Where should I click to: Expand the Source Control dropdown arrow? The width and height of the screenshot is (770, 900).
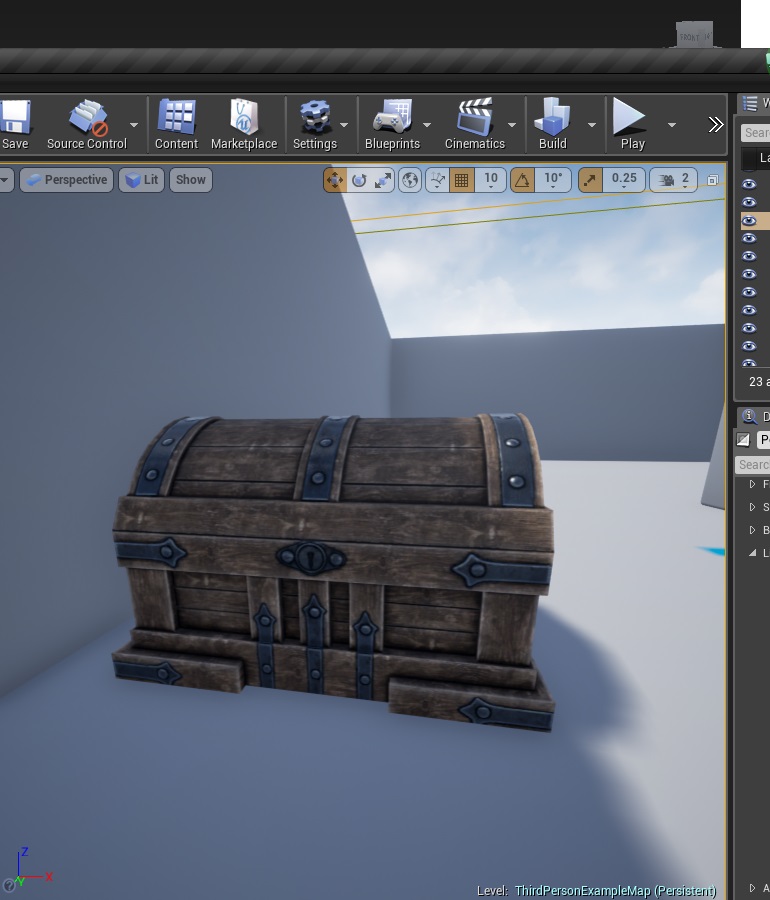point(134,125)
